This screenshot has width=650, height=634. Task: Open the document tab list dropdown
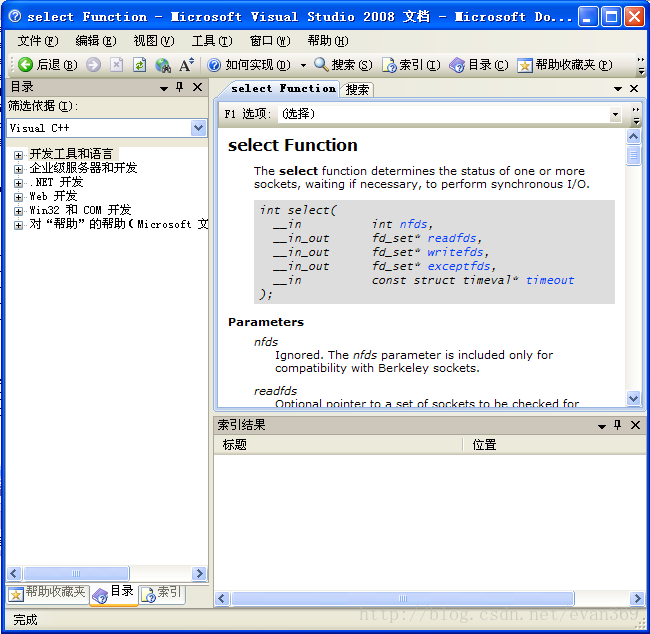click(618, 89)
